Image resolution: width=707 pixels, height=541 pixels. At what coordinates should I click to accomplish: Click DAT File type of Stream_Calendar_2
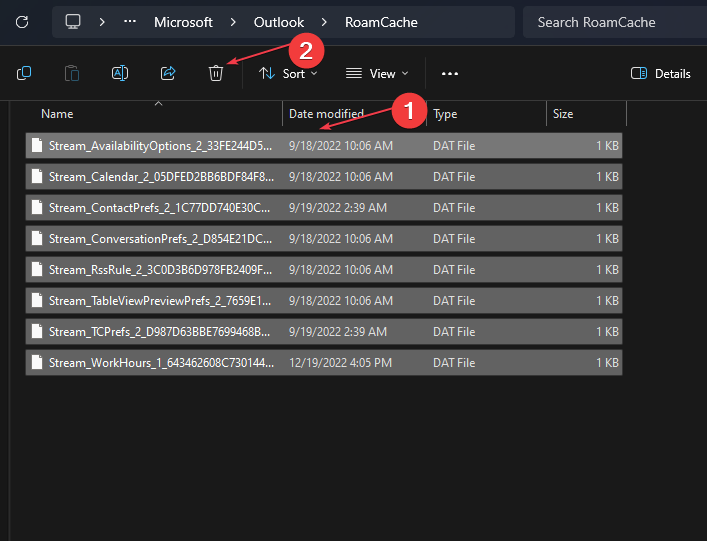[454, 177]
